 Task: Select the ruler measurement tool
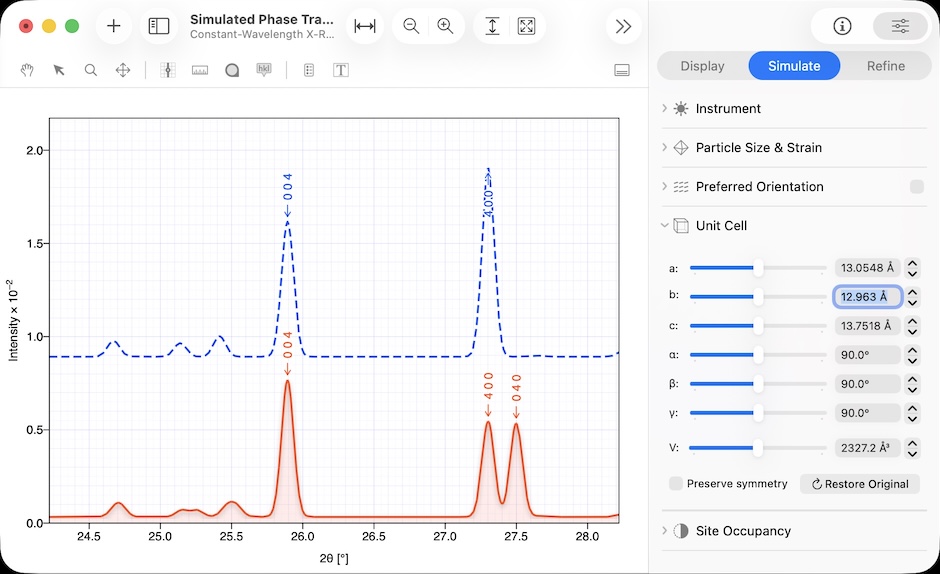point(200,70)
